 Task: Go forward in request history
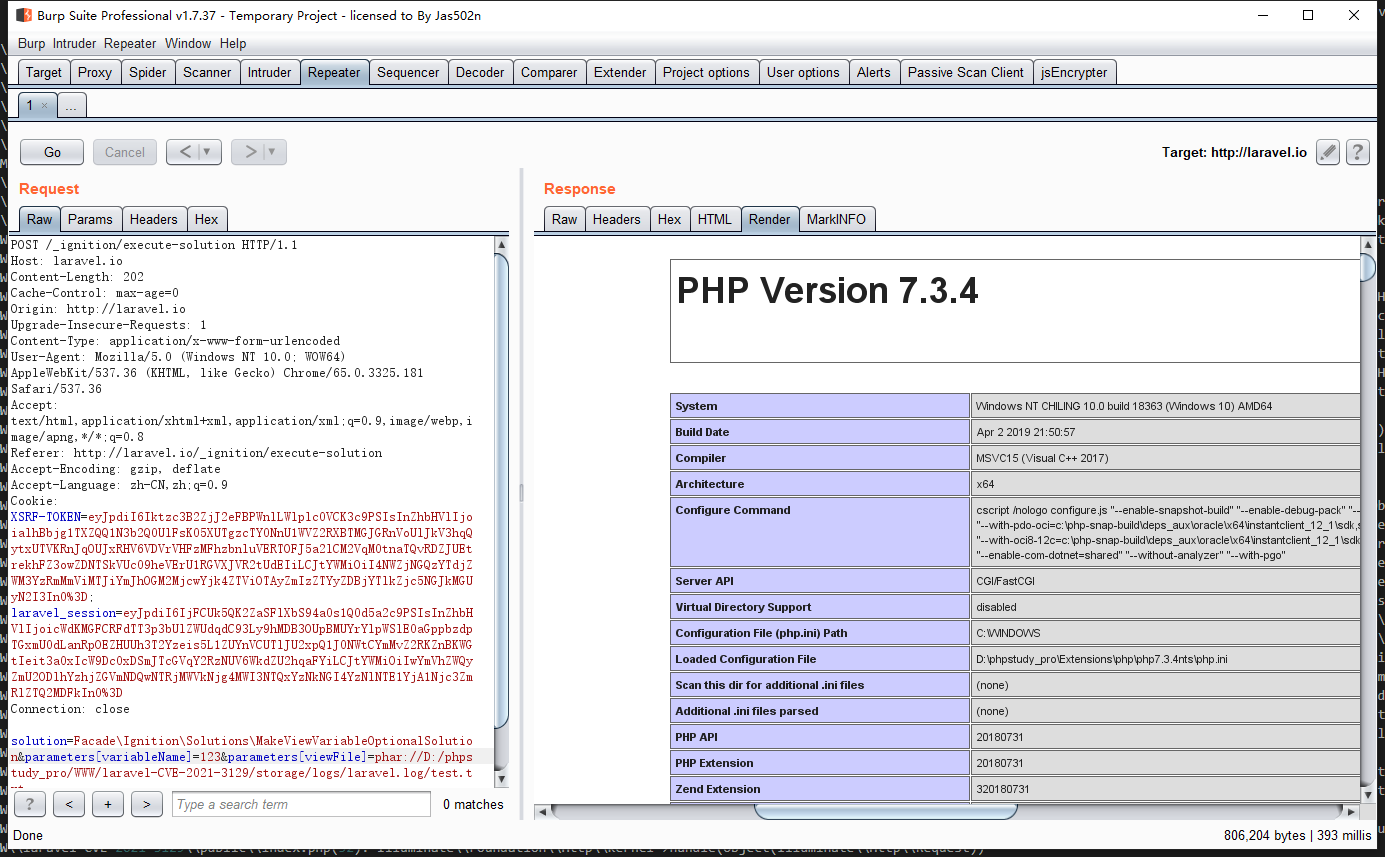[249, 152]
